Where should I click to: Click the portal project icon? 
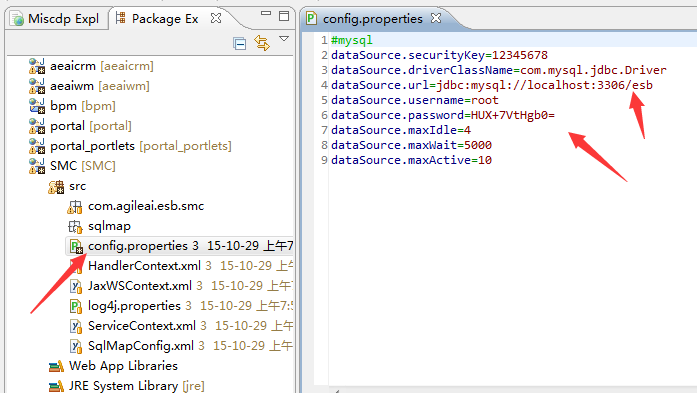coord(37,126)
